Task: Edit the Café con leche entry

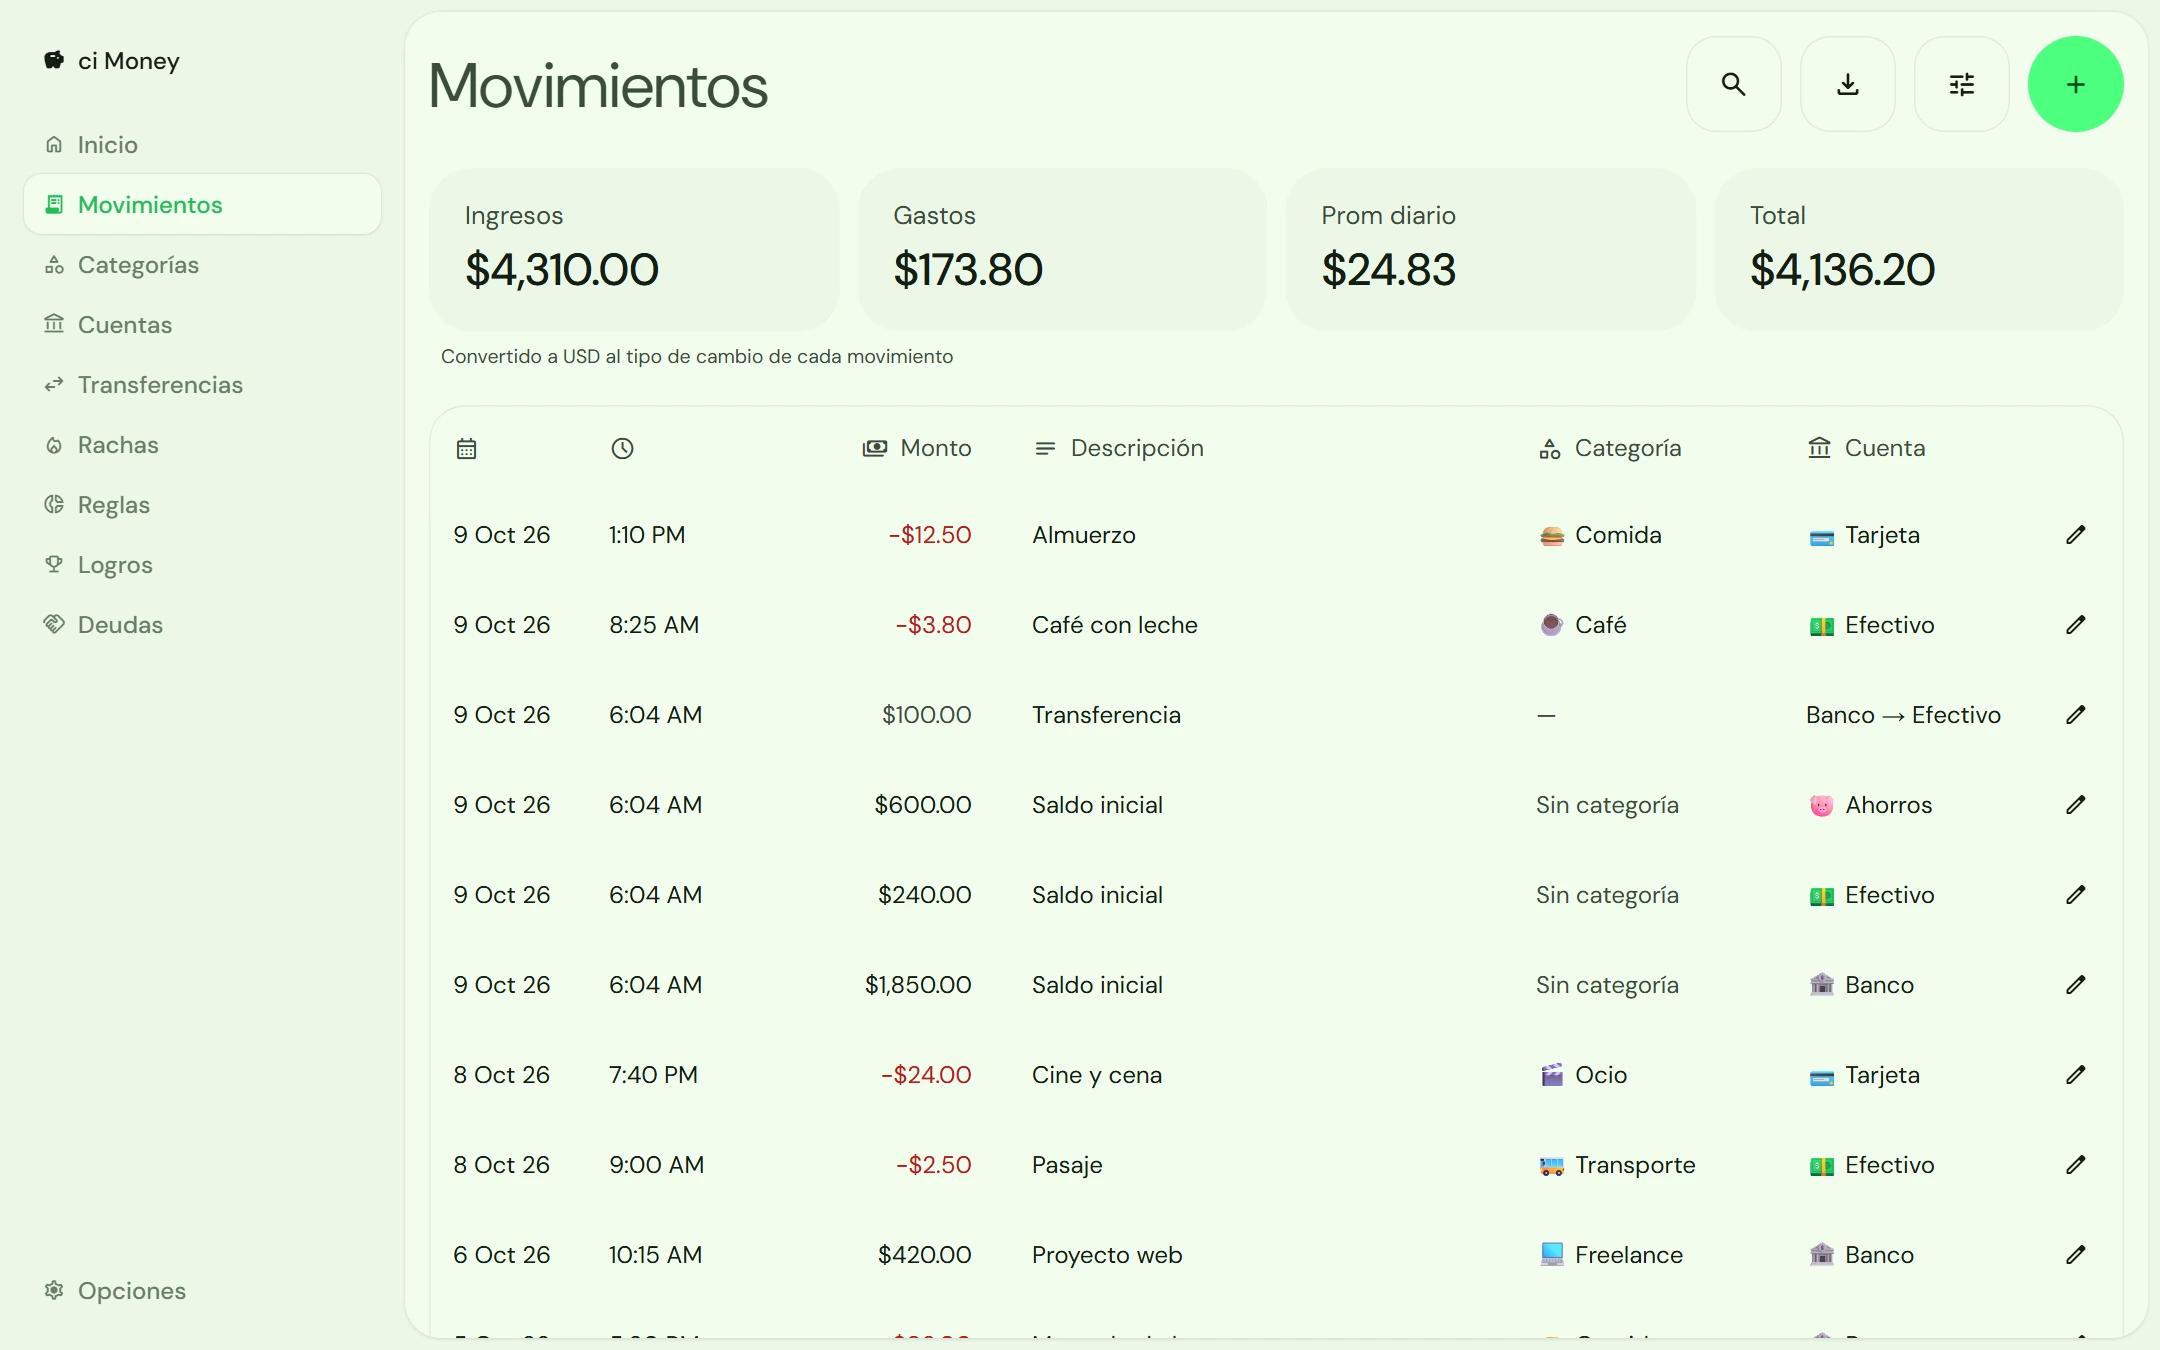Action: [x=2076, y=625]
